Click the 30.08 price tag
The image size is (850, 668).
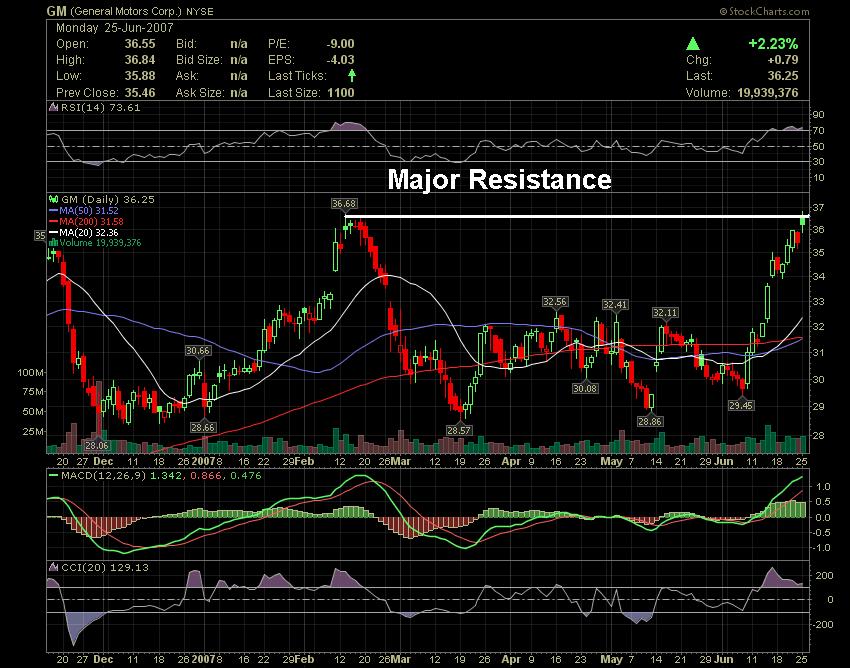(x=585, y=388)
